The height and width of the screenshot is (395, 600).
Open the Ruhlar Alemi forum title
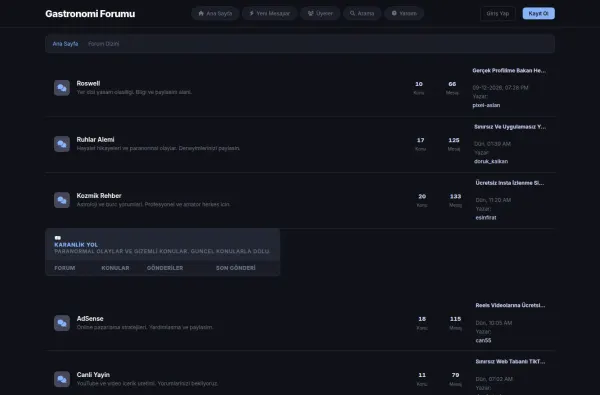95,140
